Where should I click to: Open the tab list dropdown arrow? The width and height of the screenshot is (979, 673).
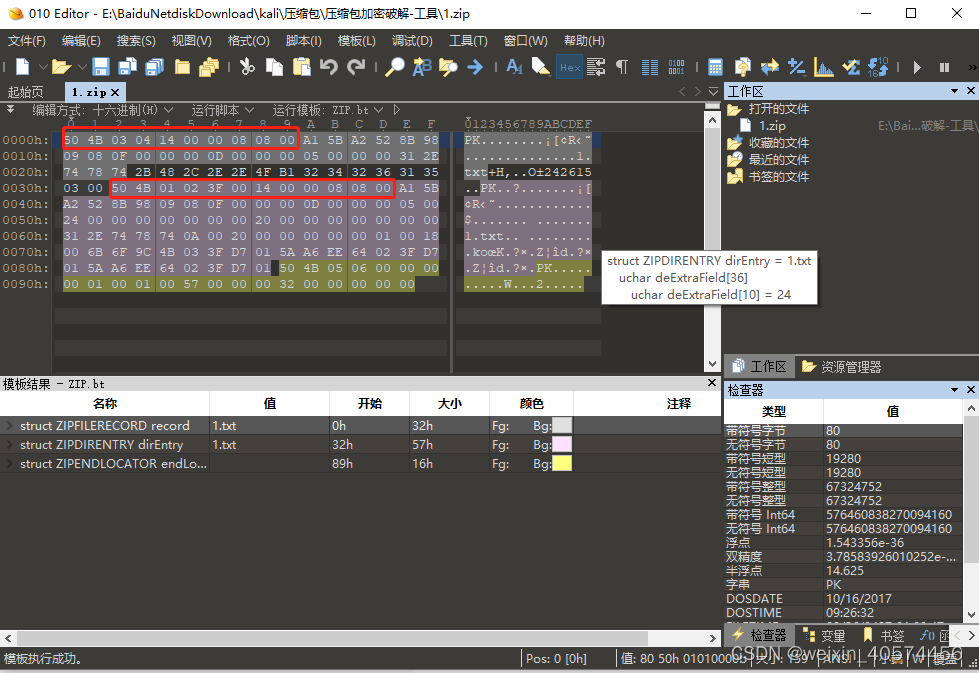[x=714, y=92]
